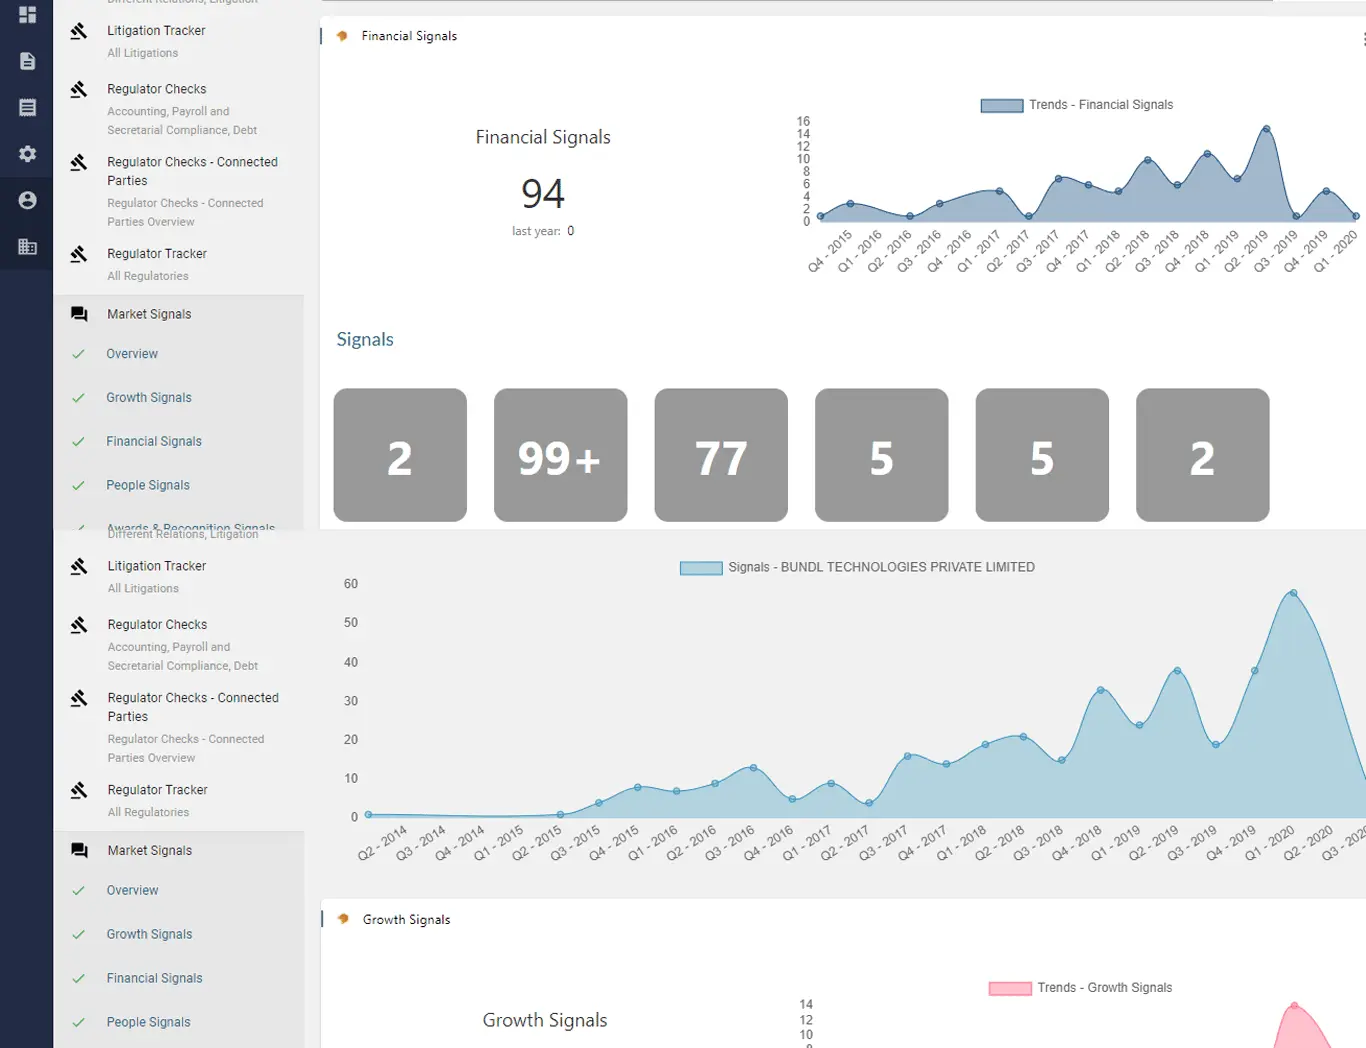This screenshot has height=1048, width=1366.
Task: Click the Growth Signals panel title text
Action: coord(406,920)
